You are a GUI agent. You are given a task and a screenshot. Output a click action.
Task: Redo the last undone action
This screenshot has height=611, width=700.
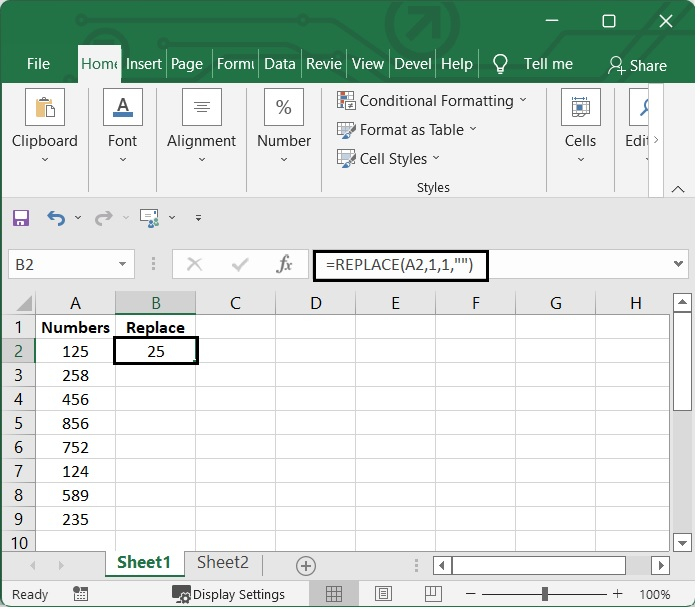click(104, 218)
